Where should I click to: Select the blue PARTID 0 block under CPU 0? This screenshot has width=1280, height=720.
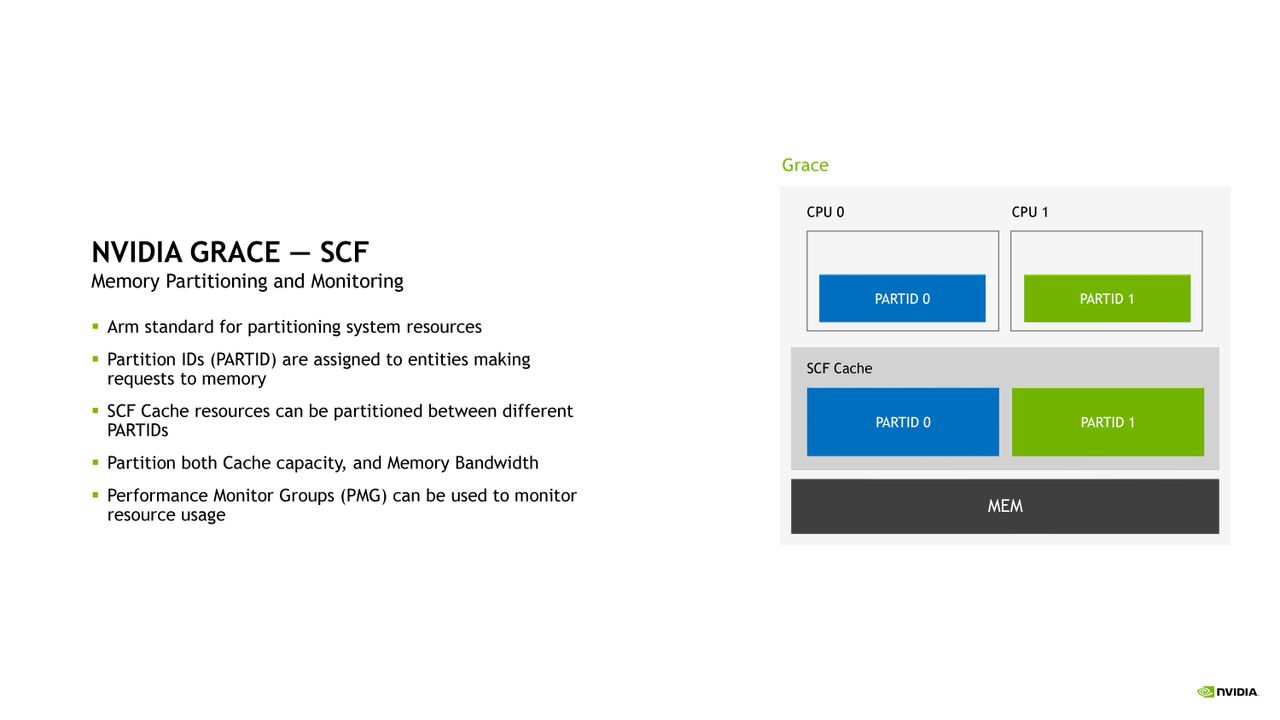902,298
